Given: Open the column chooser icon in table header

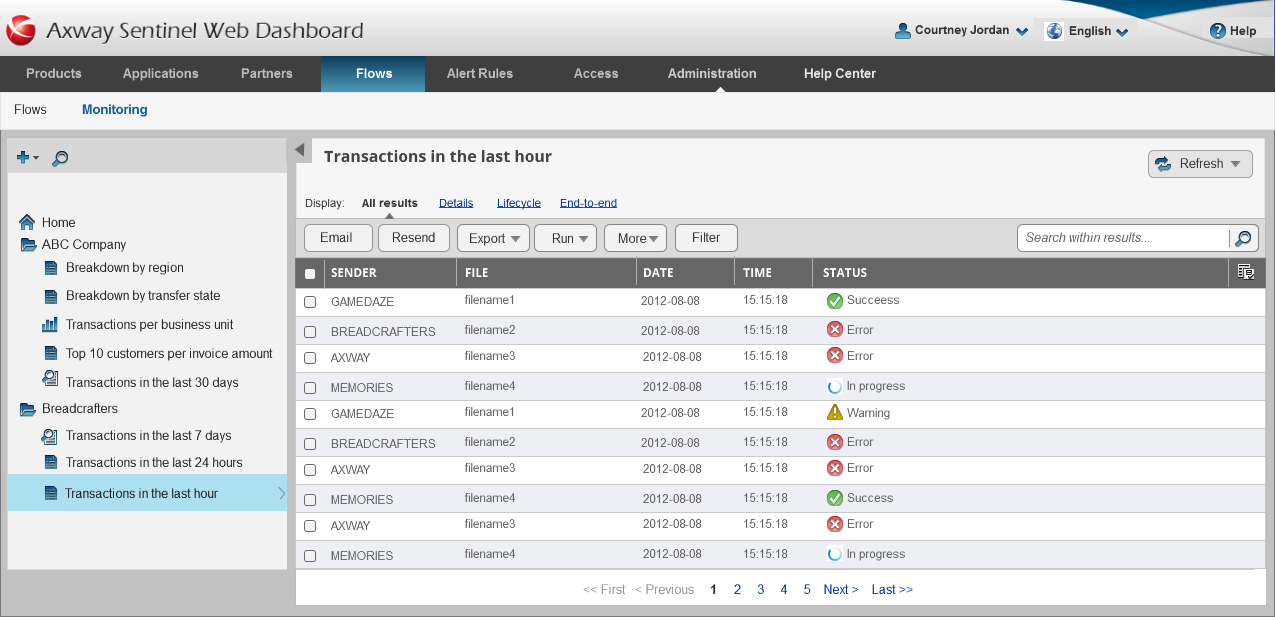Looking at the screenshot, I should click(x=1246, y=271).
